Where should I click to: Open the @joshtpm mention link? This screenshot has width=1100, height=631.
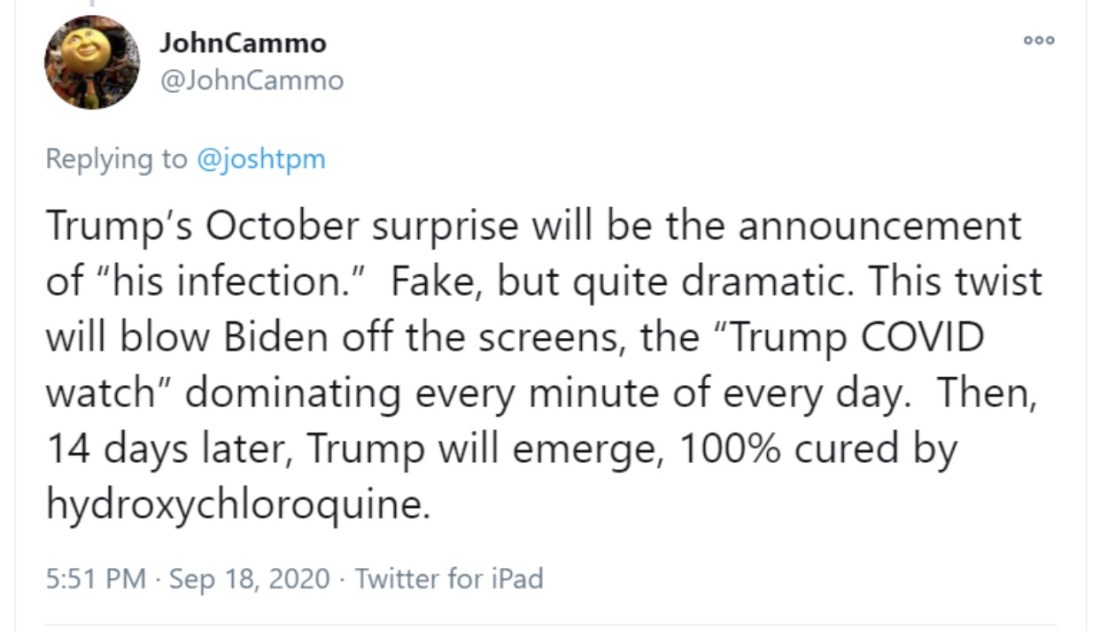point(261,159)
